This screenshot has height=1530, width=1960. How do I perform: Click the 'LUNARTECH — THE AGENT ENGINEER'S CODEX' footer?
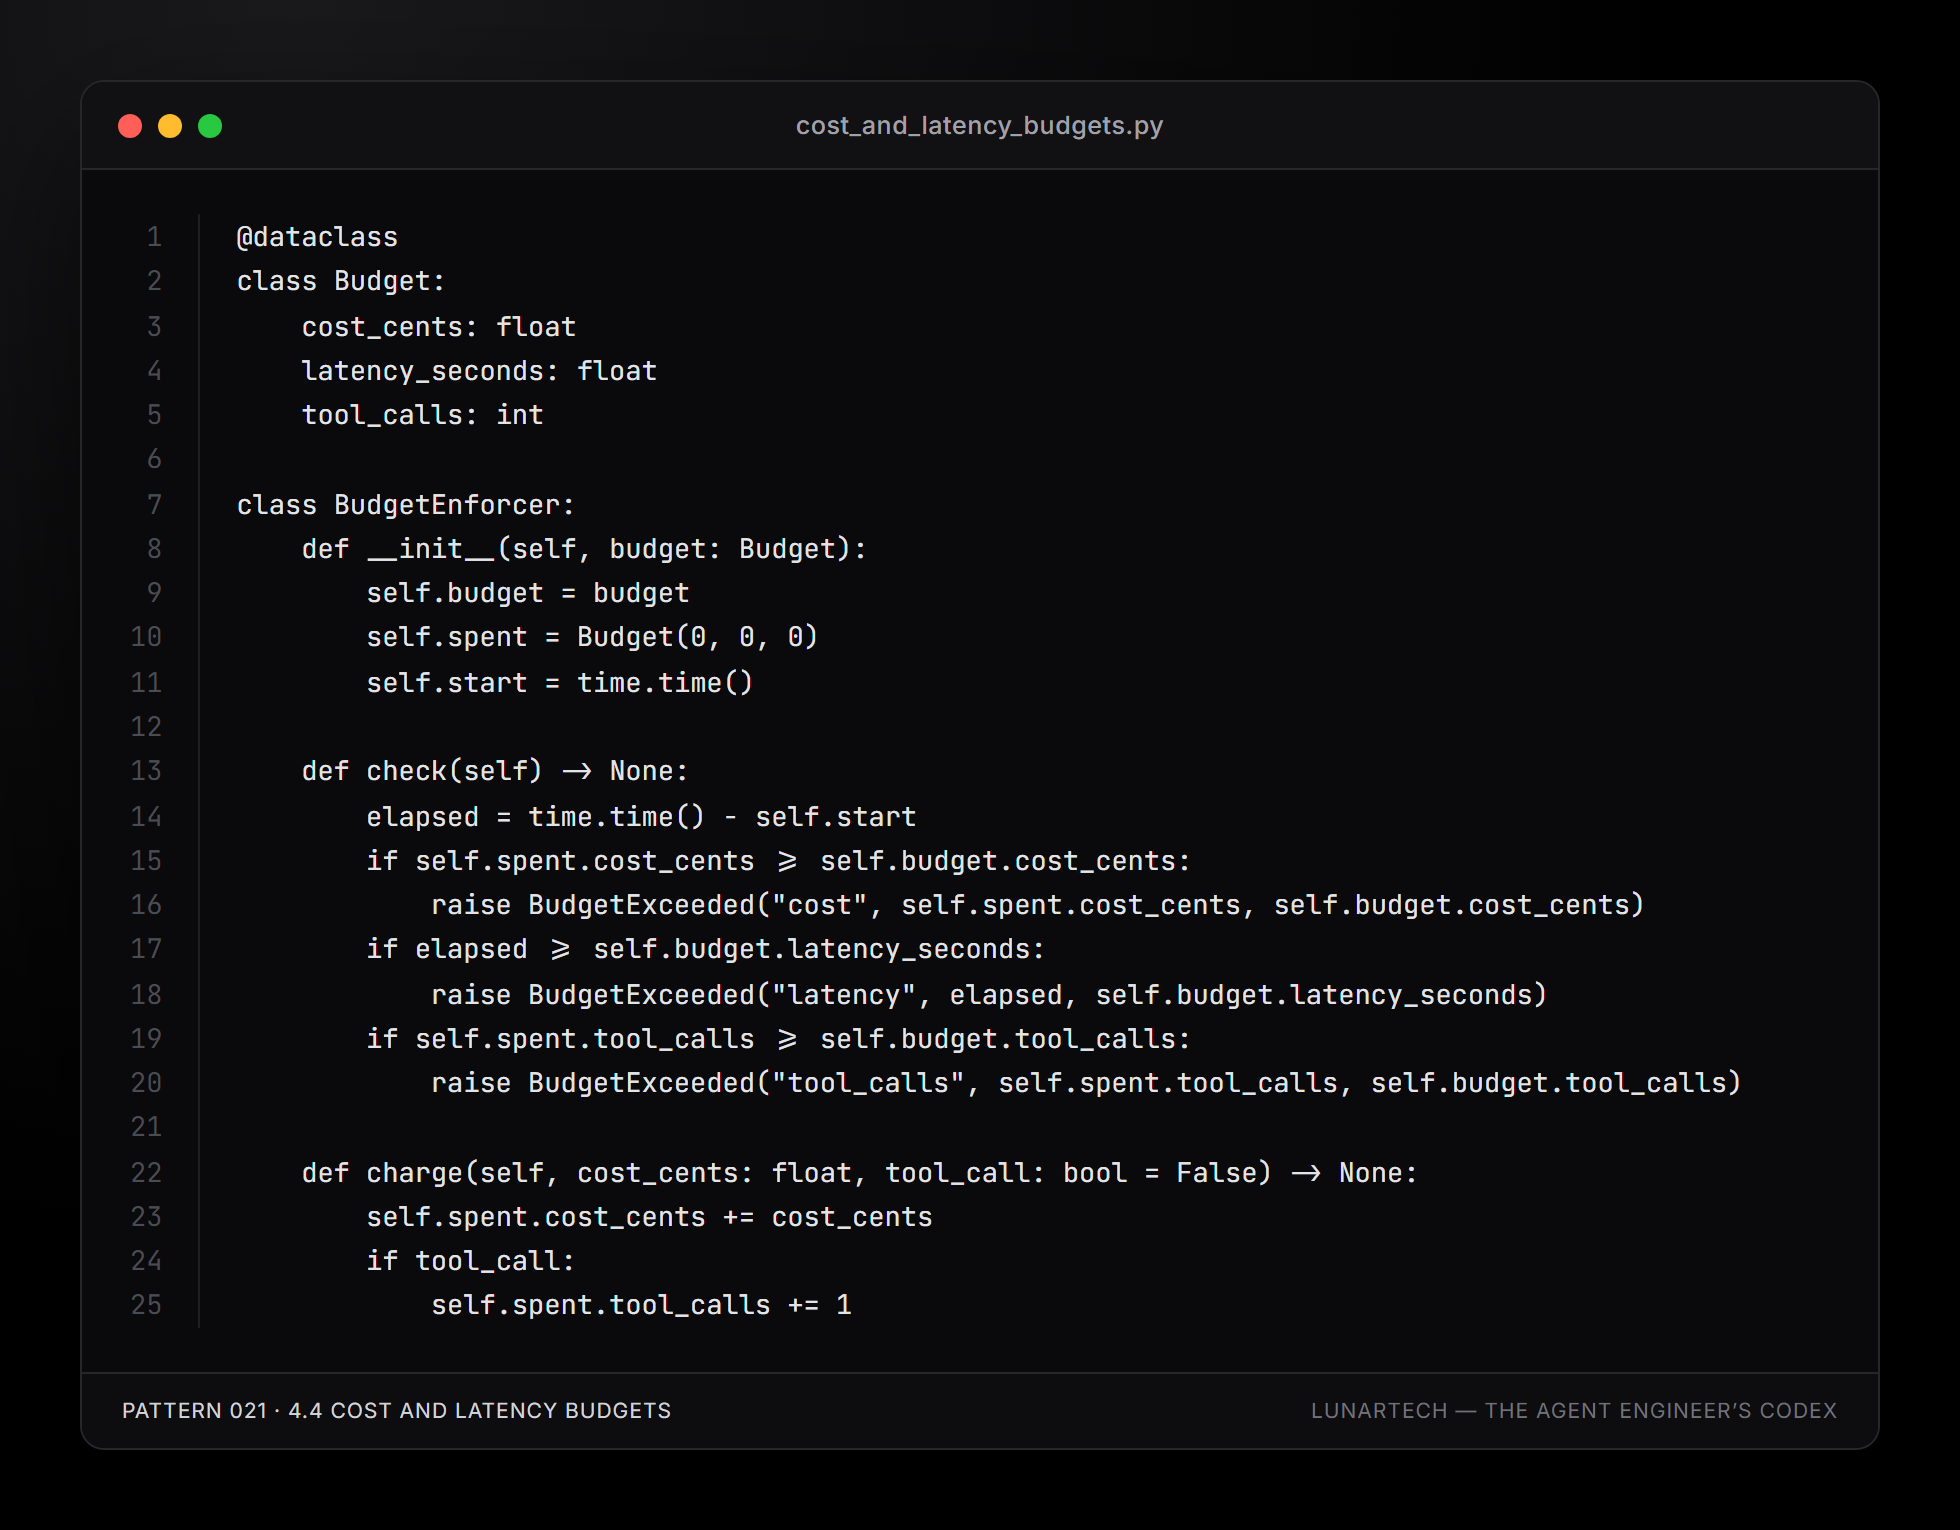(x=1574, y=1411)
